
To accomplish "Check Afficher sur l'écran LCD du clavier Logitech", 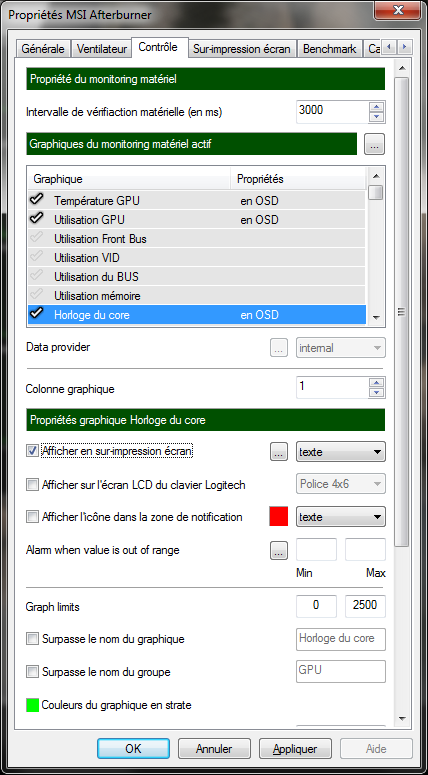I will [x=32, y=485].
